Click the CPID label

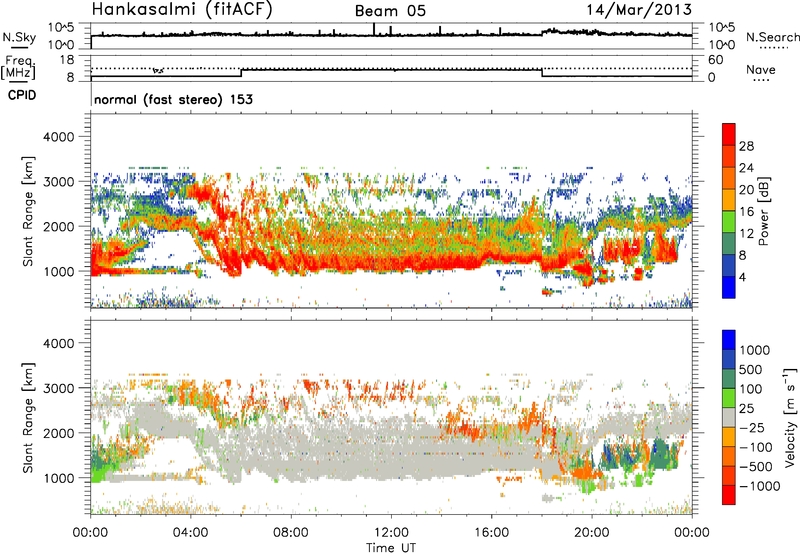point(22,95)
